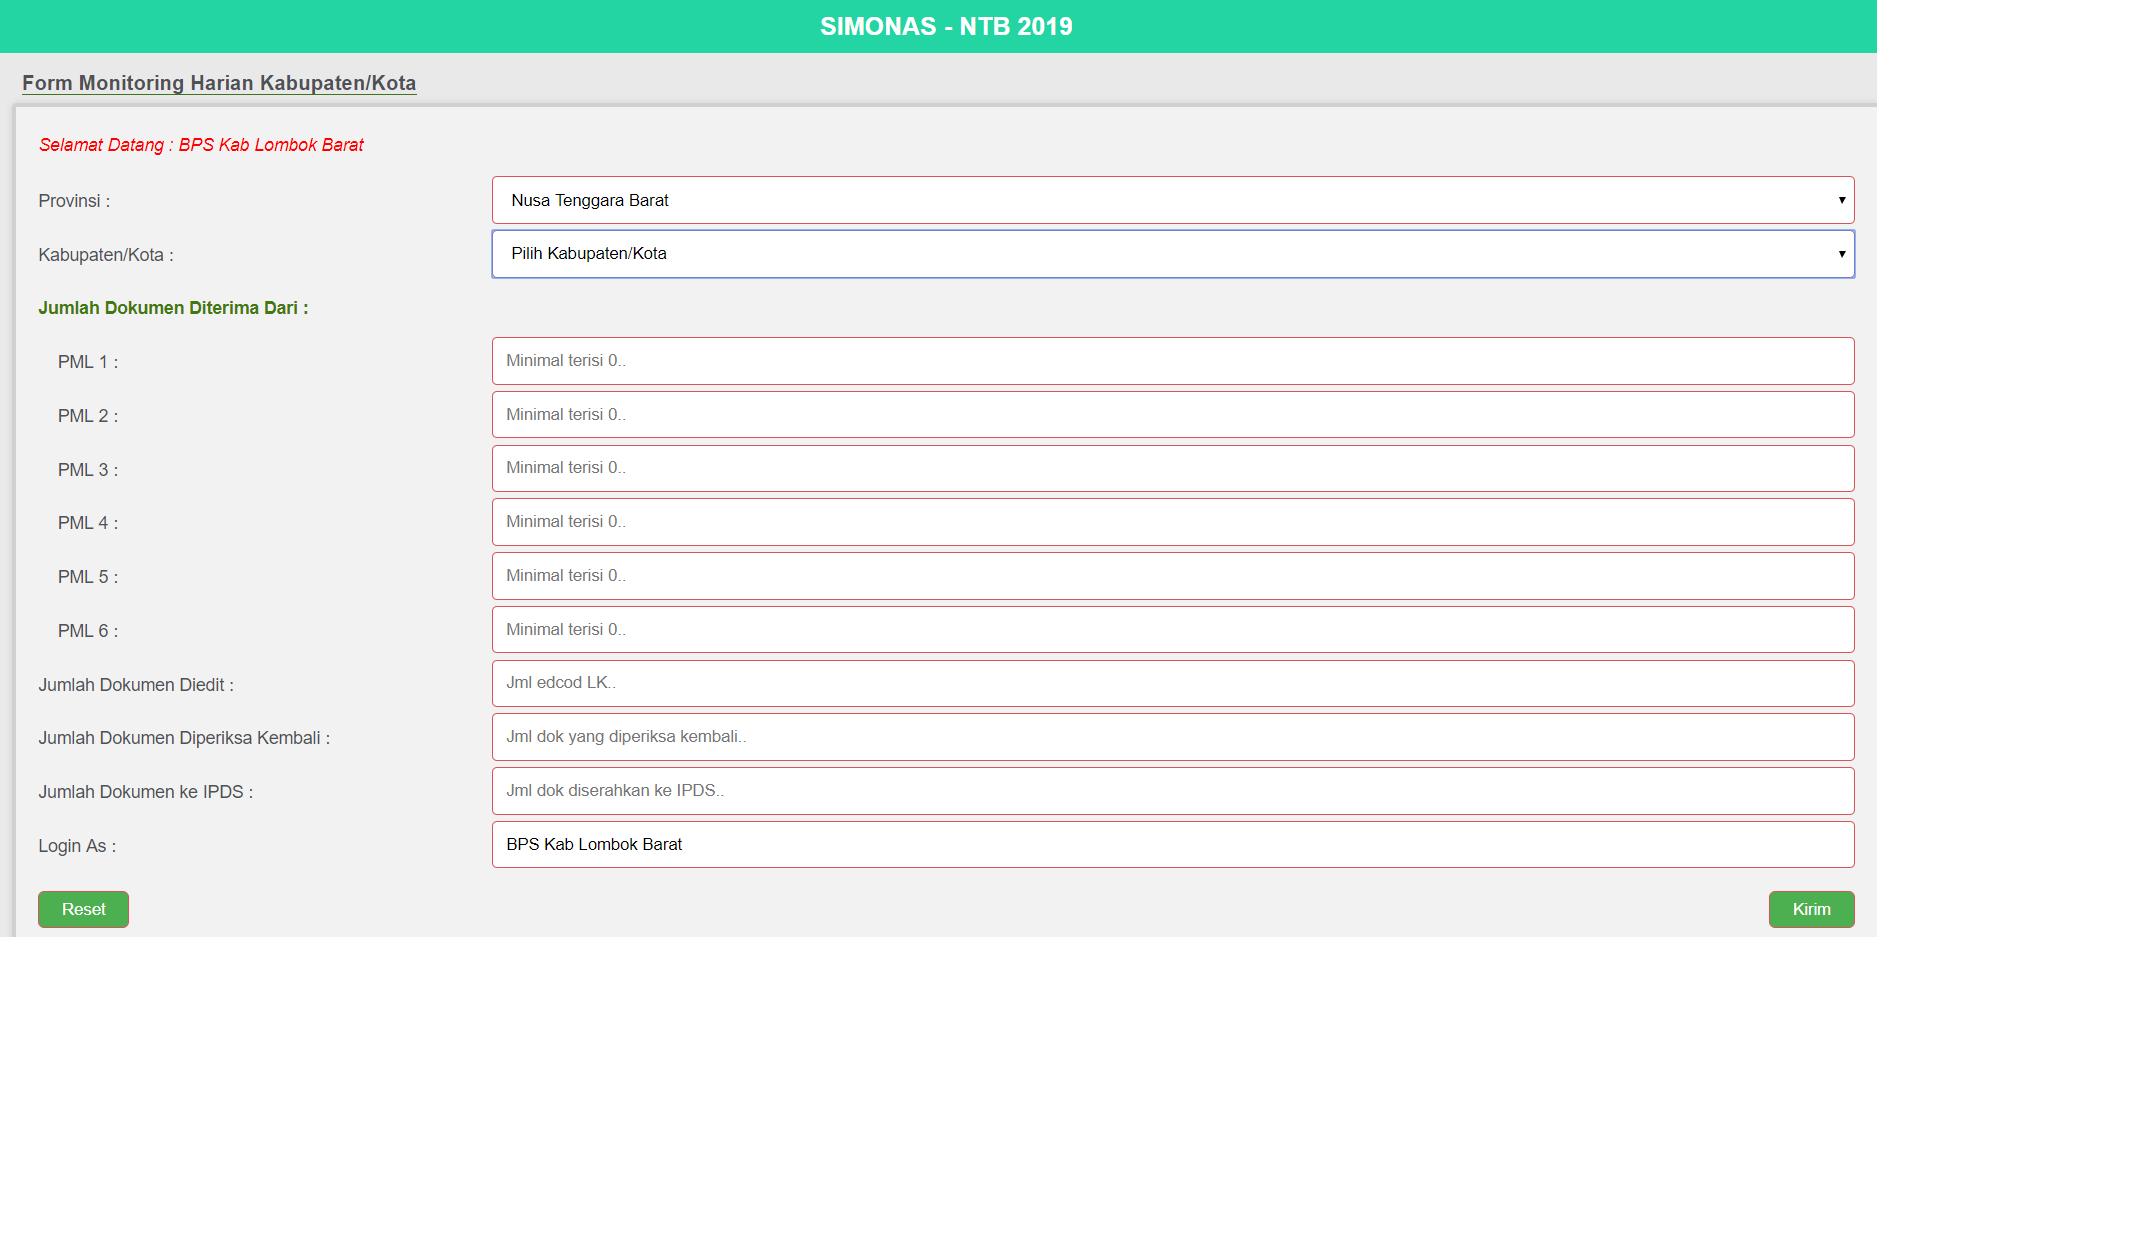The image size is (2154, 1234).
Task: Click the Jumlah Dokumen Diedit label
Action: (x=136, y=685)
